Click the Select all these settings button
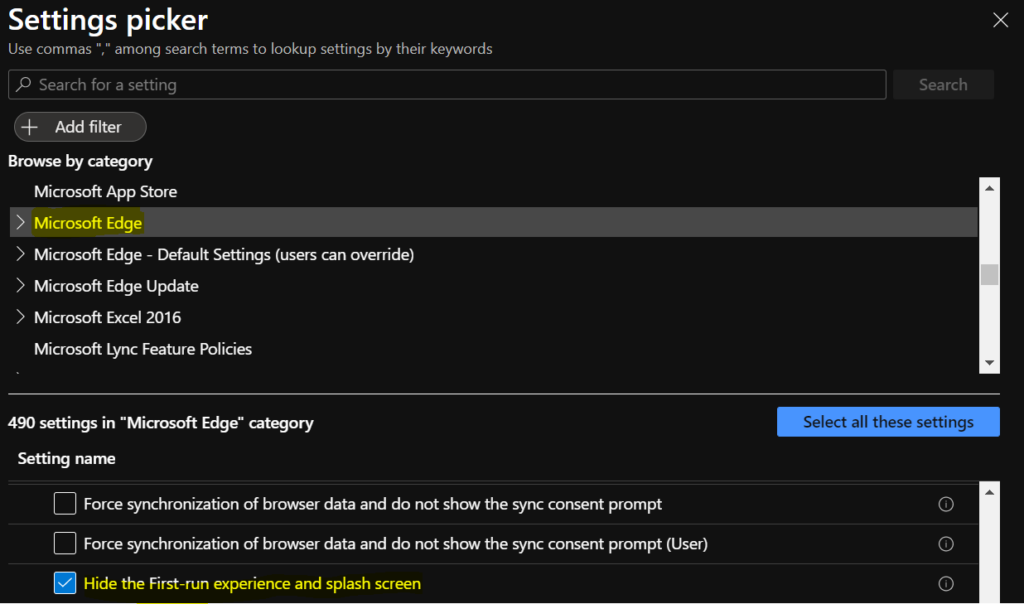This screenshot has width=1024, height=604. 888,421
